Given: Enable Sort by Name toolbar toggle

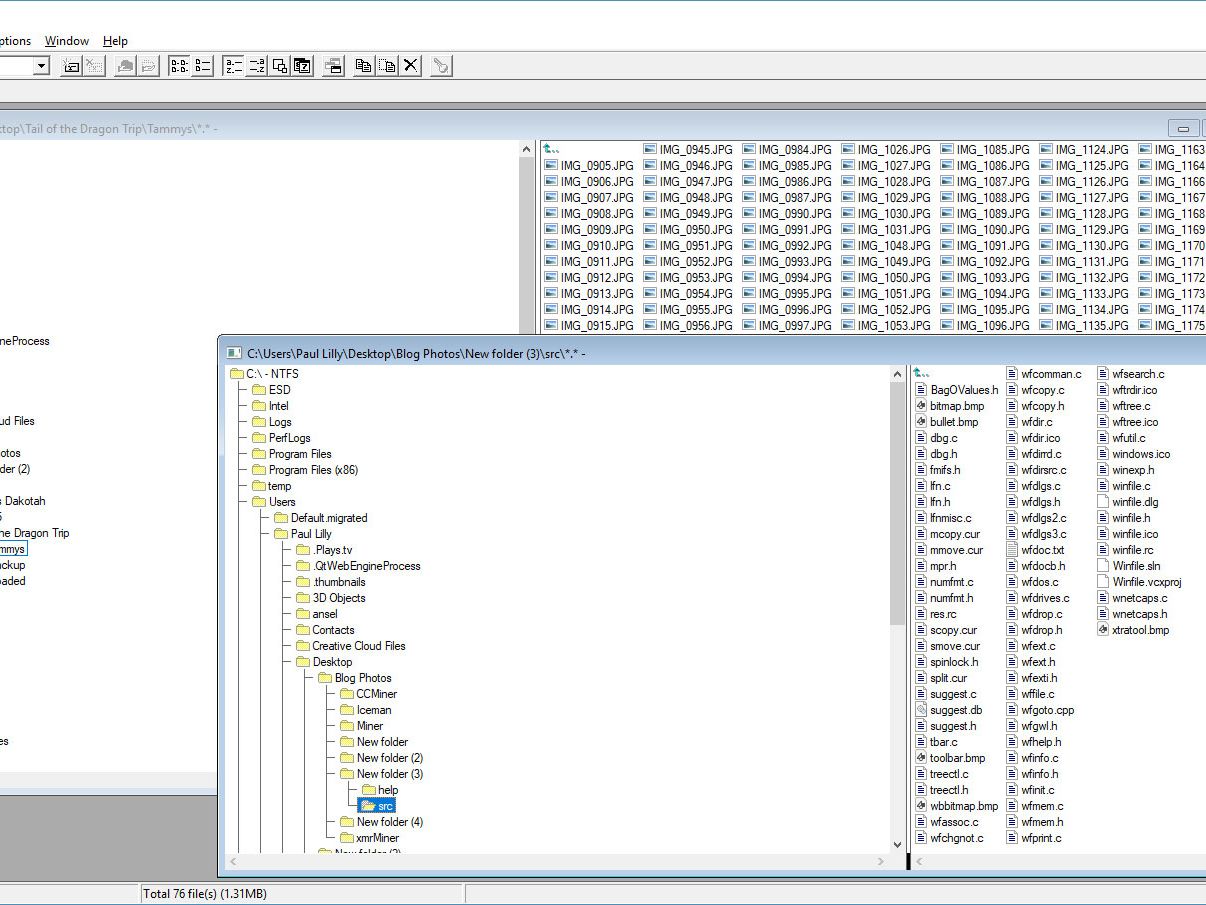Looking at the screenshot, I should coord(233,66).
